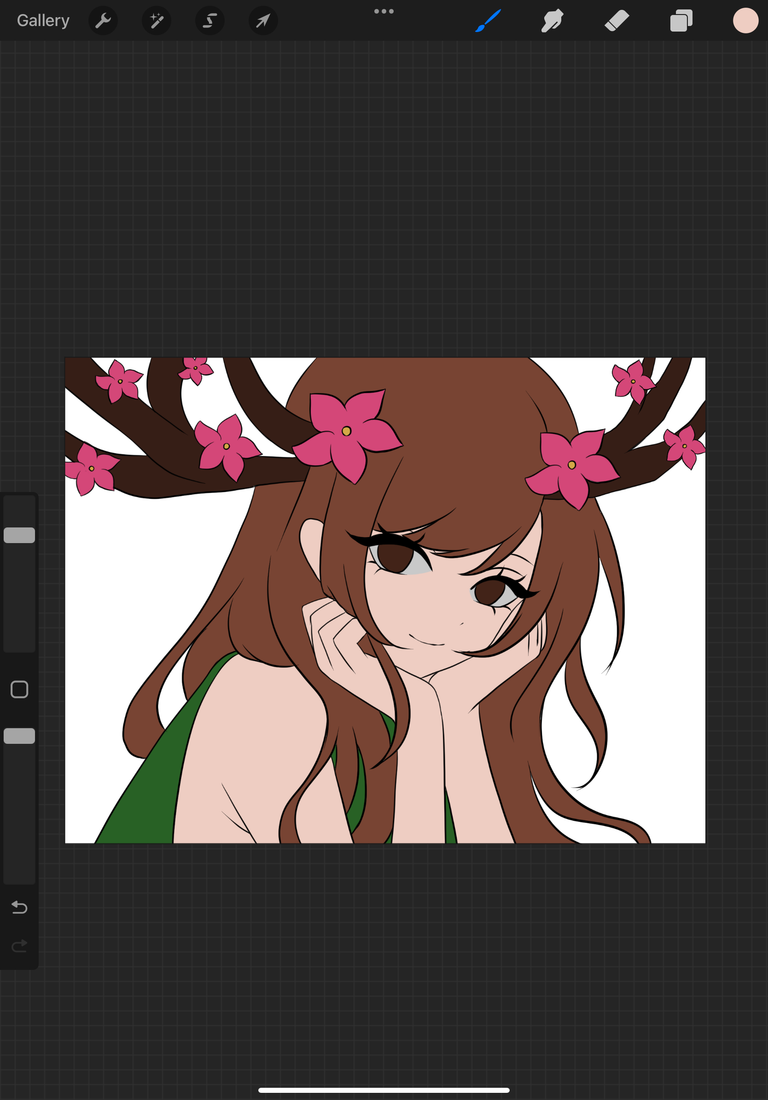
Task: Open the active color swatch
Action: coord(746,21)
